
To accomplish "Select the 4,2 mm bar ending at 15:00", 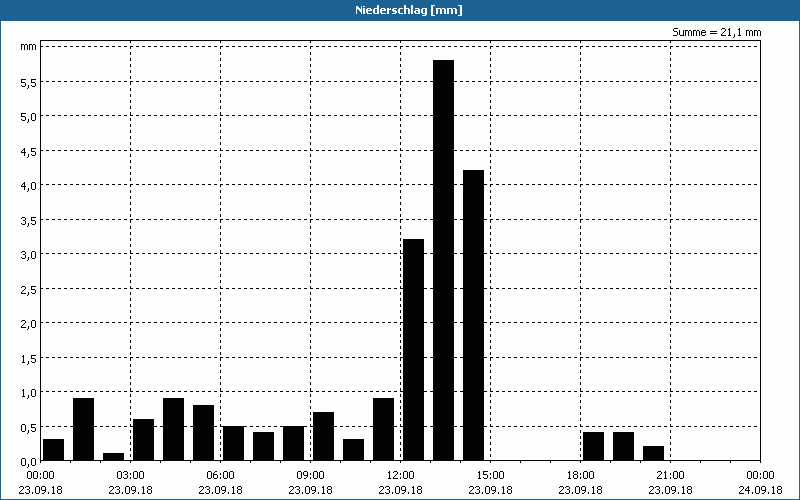I will [x=473, y=315].
